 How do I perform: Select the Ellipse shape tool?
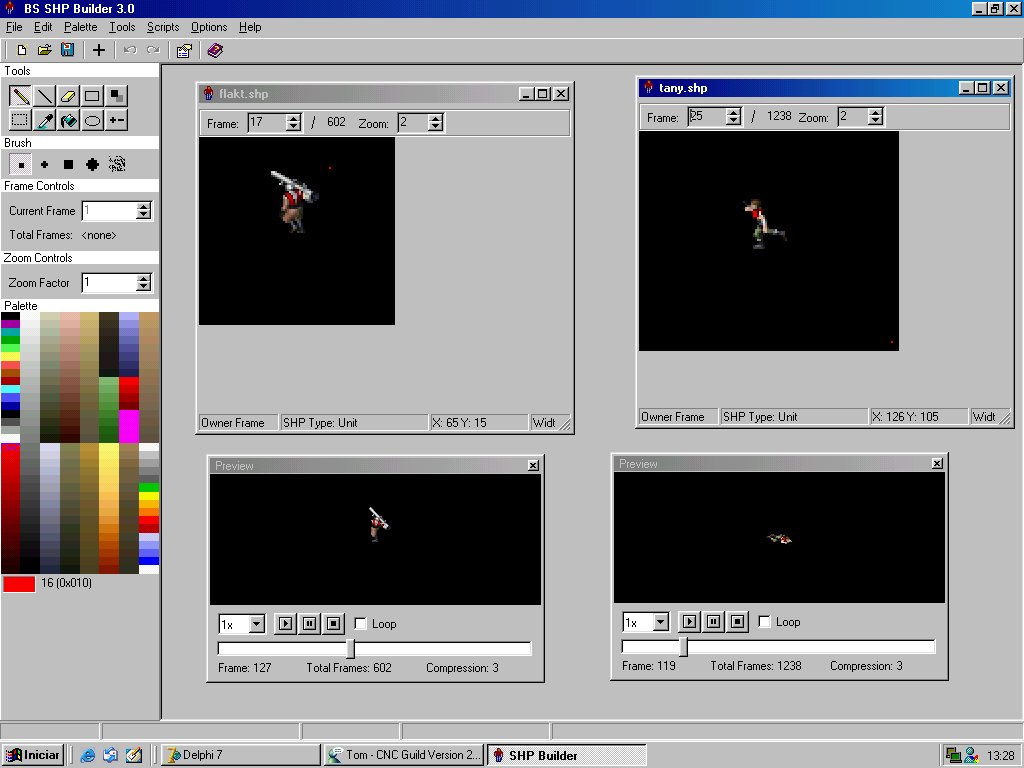click(92, 121)
